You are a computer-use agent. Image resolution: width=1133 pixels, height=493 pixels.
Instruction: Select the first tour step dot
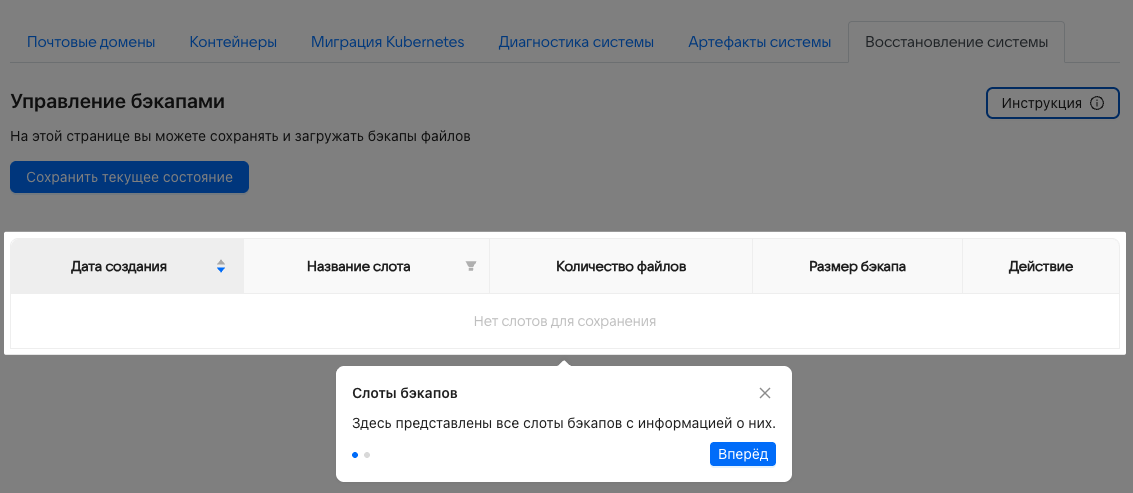[x=355, y=455]
